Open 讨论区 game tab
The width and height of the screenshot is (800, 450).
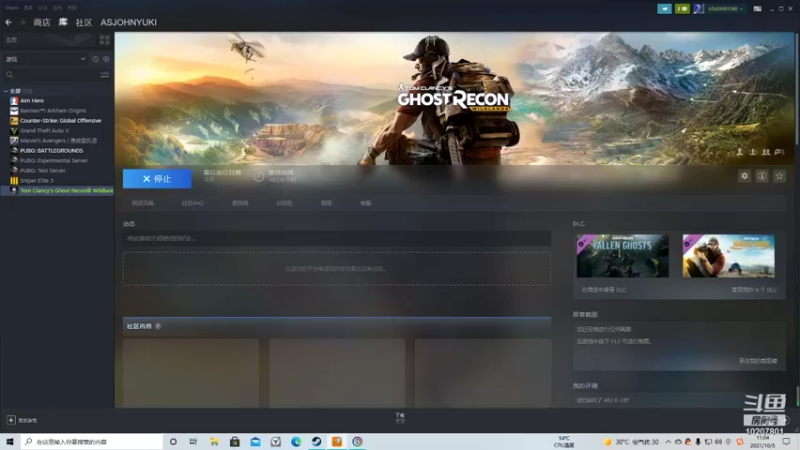(x=285, y=203)
